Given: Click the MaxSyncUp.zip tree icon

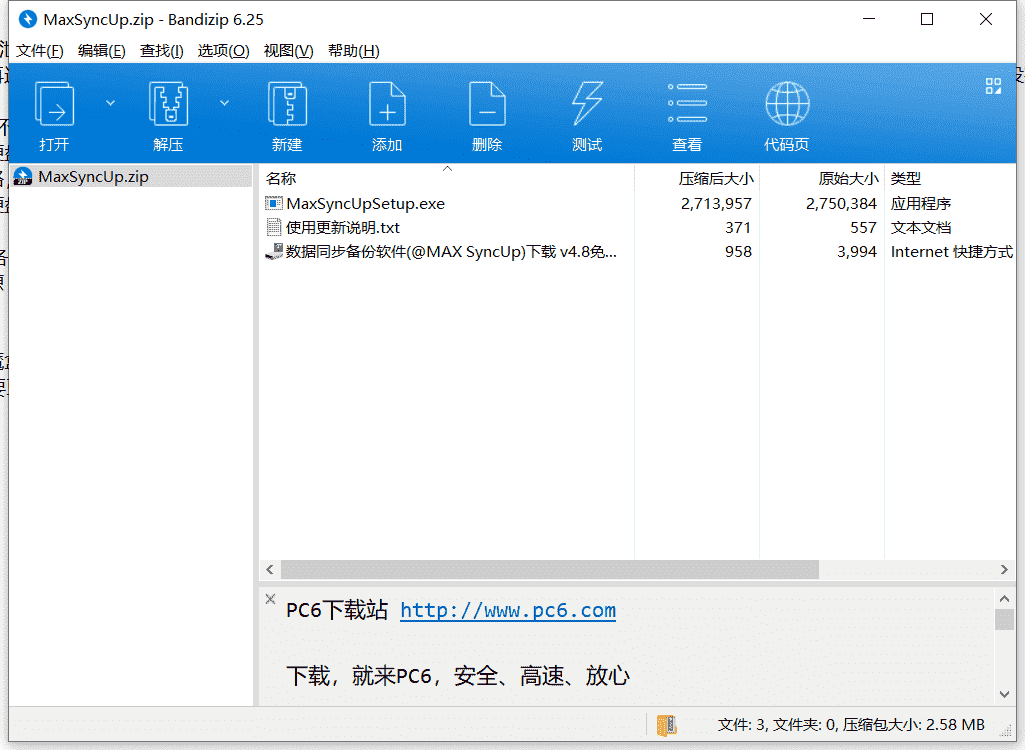Looking at the screenshot, I should click(x=23, y=177).
